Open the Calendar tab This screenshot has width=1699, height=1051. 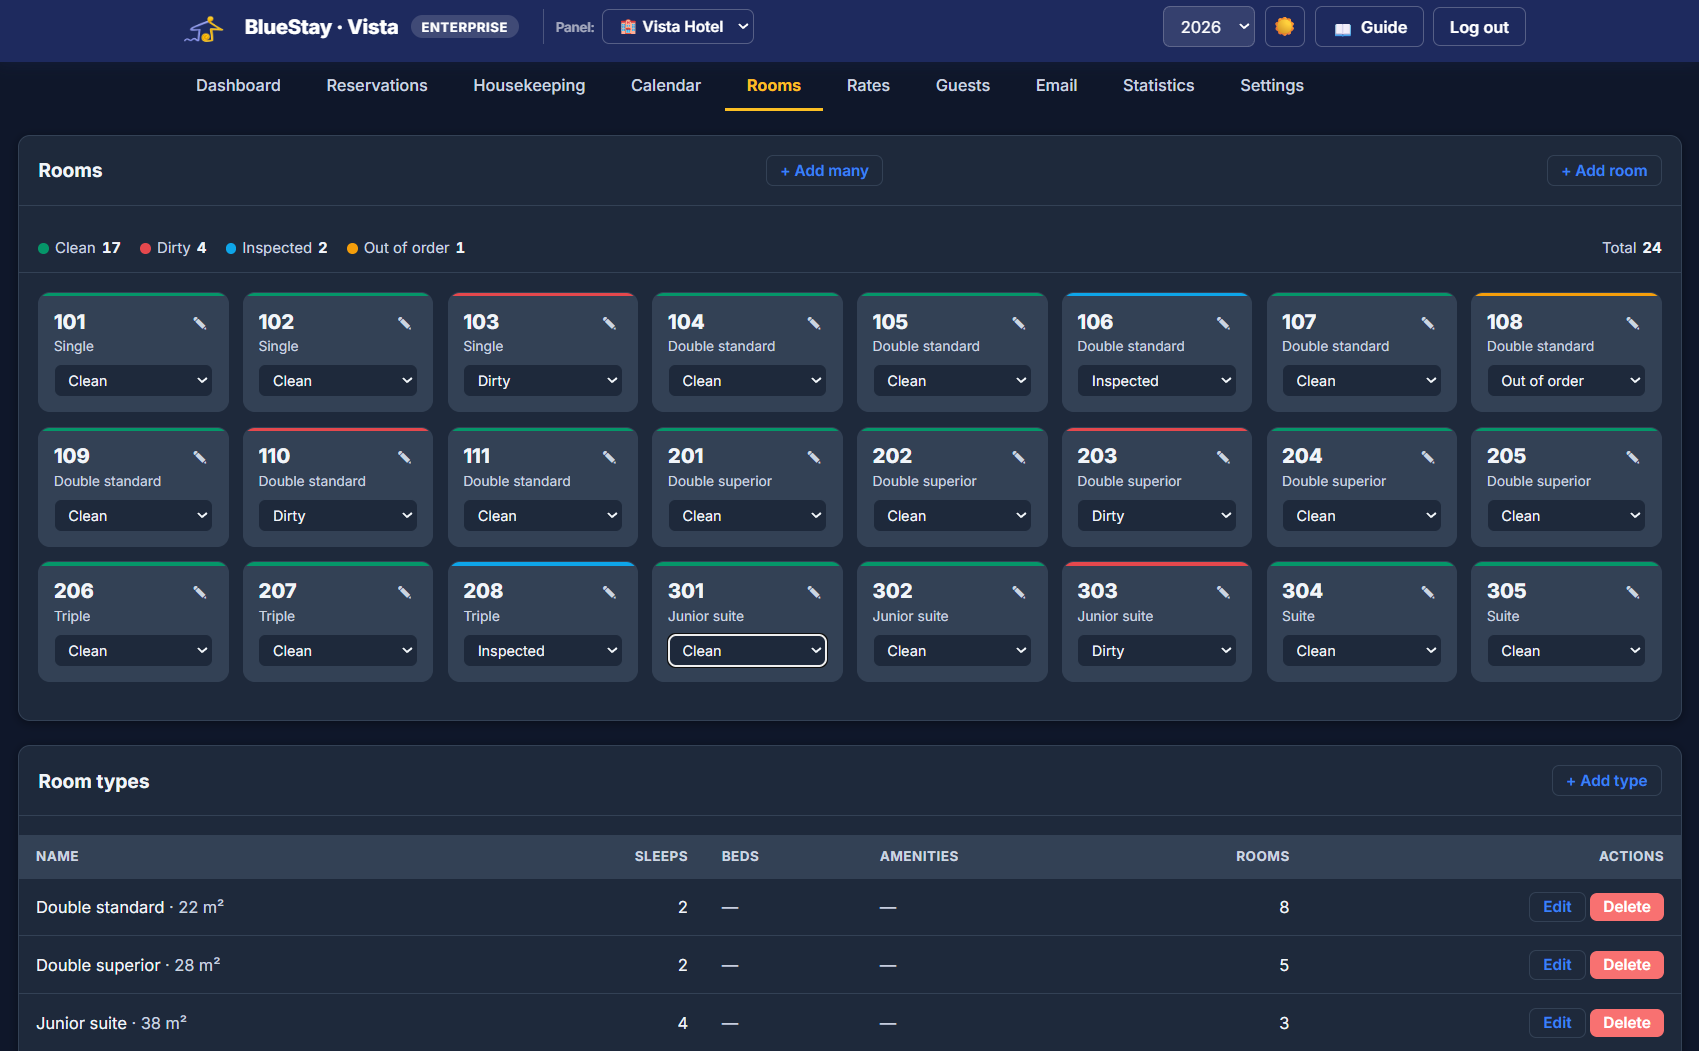[666, 86]
